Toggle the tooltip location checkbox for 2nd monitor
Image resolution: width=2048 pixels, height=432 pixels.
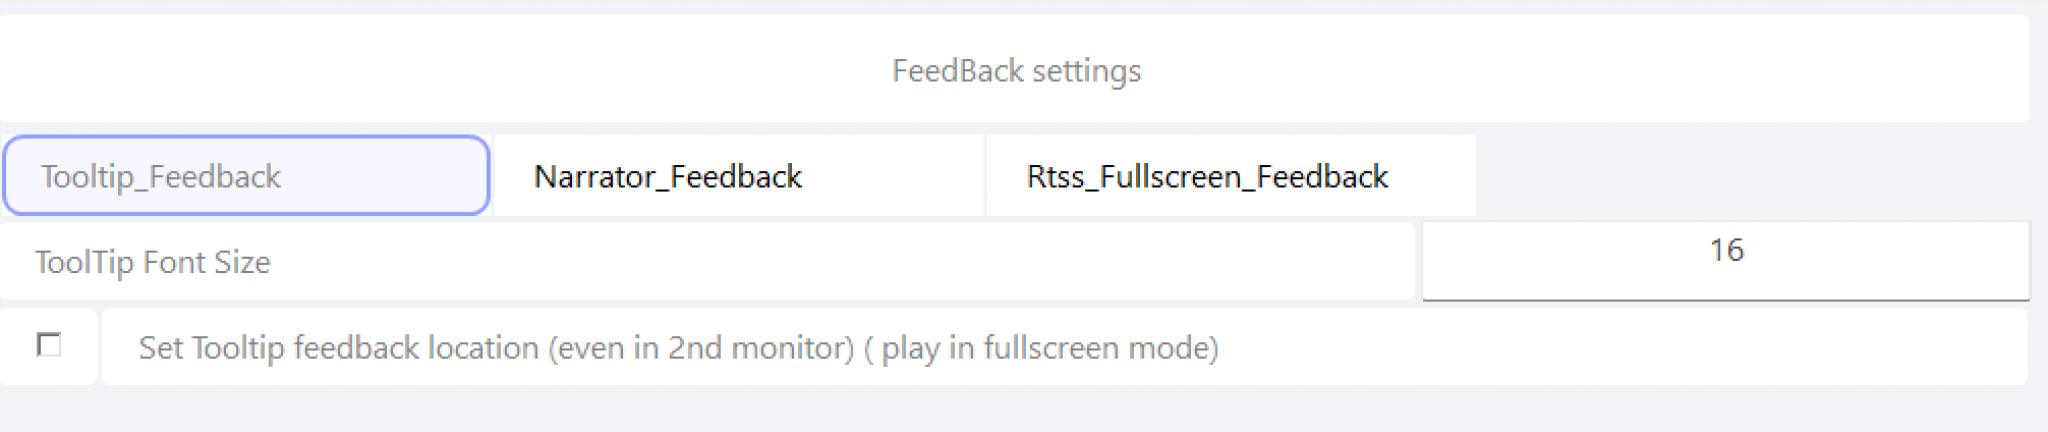48,345
